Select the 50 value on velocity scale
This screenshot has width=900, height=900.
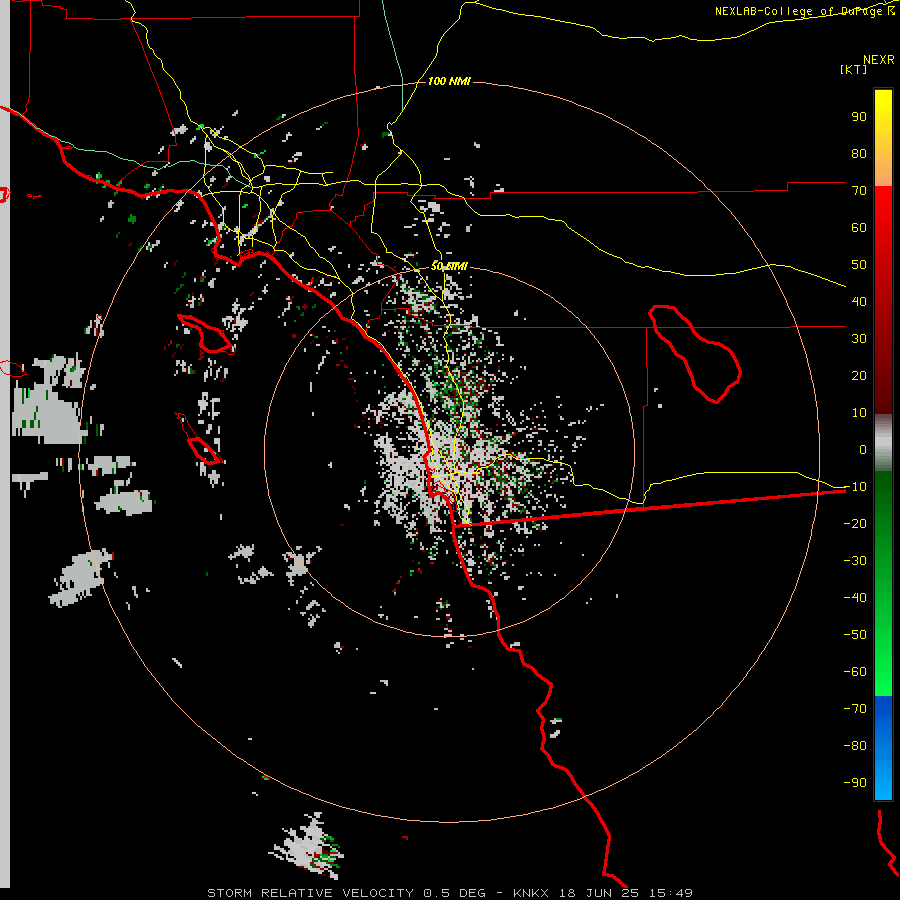pyautogui.click(x=859, y=265)
